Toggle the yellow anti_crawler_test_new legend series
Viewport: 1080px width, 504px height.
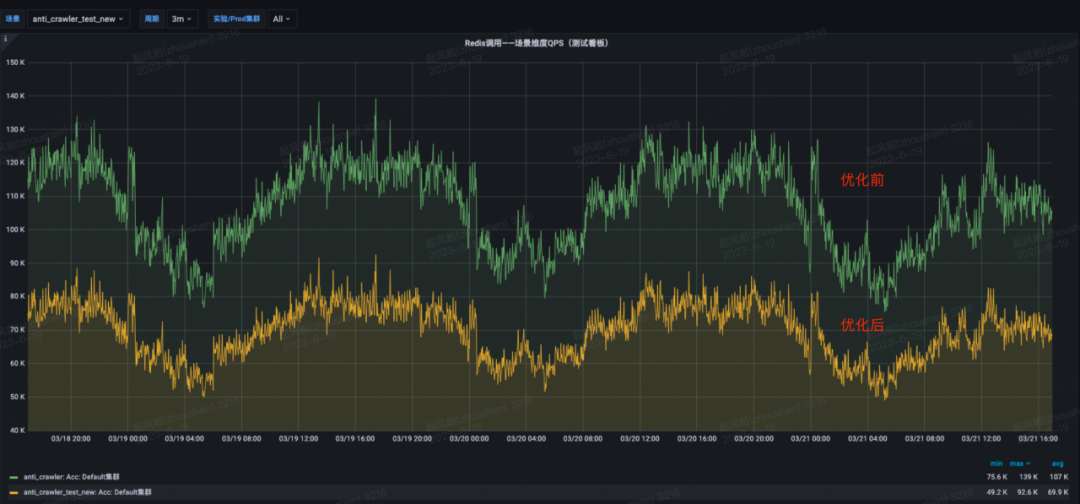pyautogui.click(x=87, y=492)
